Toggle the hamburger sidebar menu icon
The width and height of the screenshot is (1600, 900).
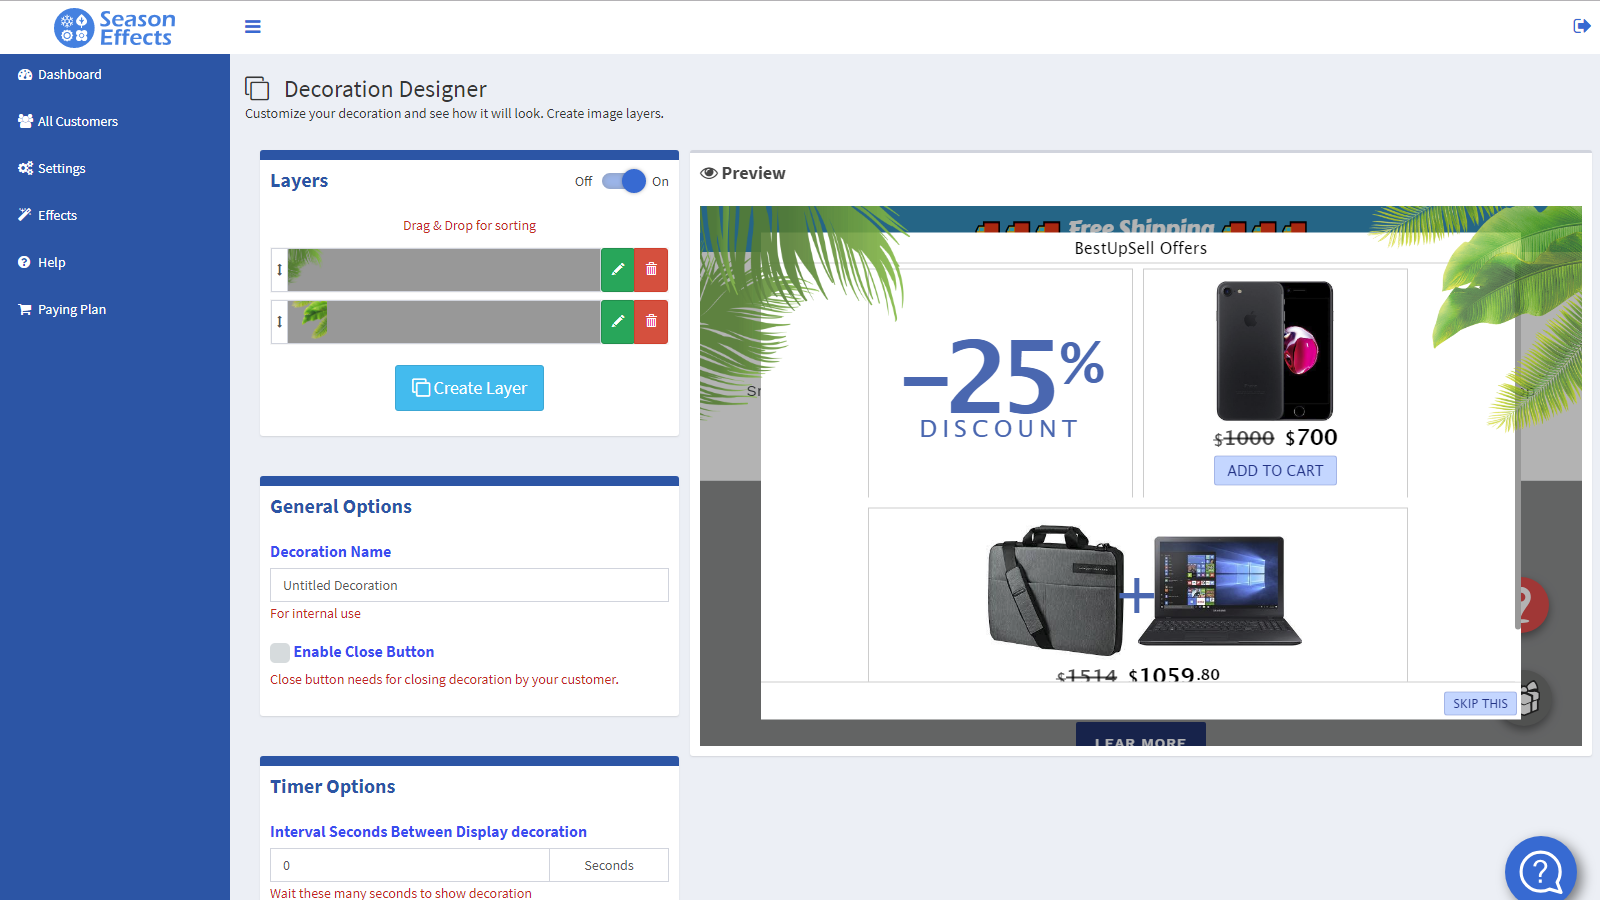point(253,27)
